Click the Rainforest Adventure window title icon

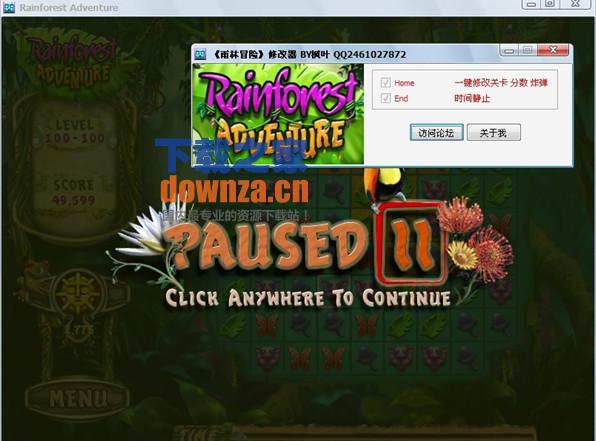pyautogui.click(x=9, y=7)
